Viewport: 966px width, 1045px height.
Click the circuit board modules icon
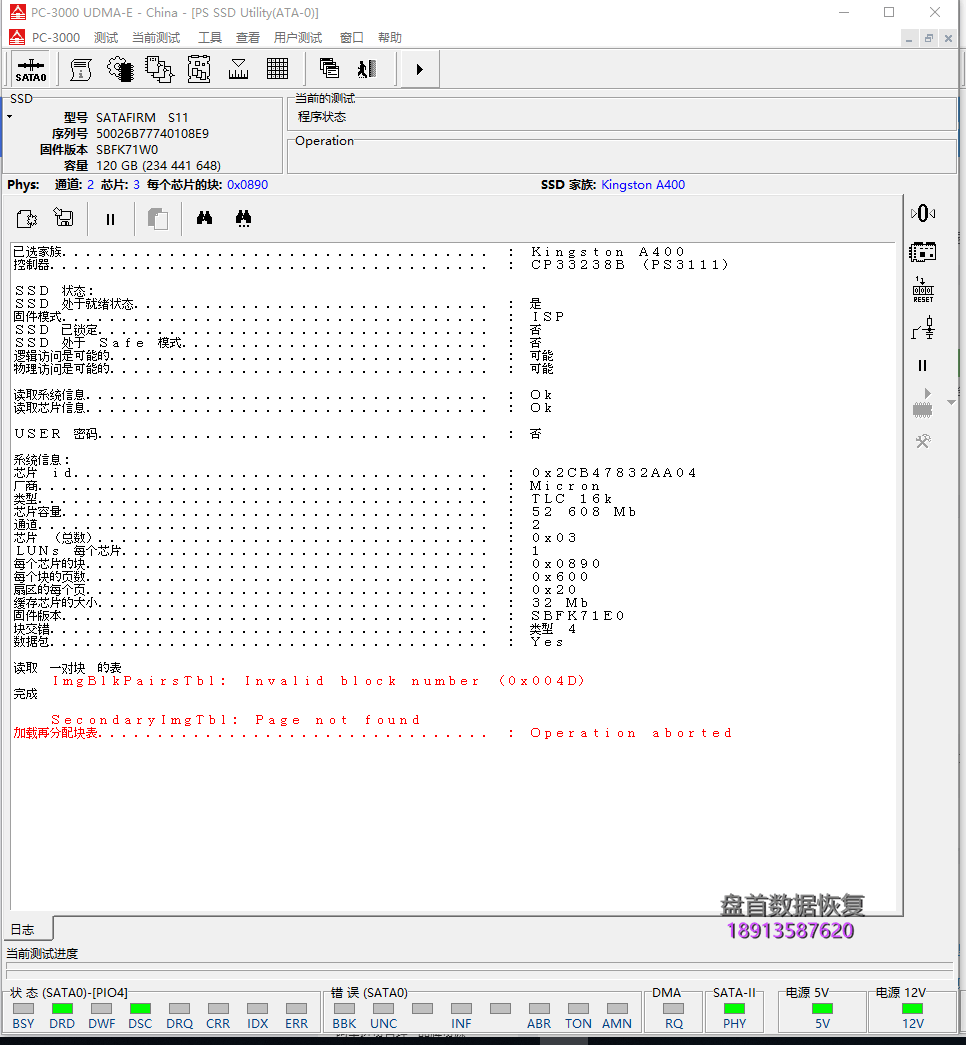199,69
